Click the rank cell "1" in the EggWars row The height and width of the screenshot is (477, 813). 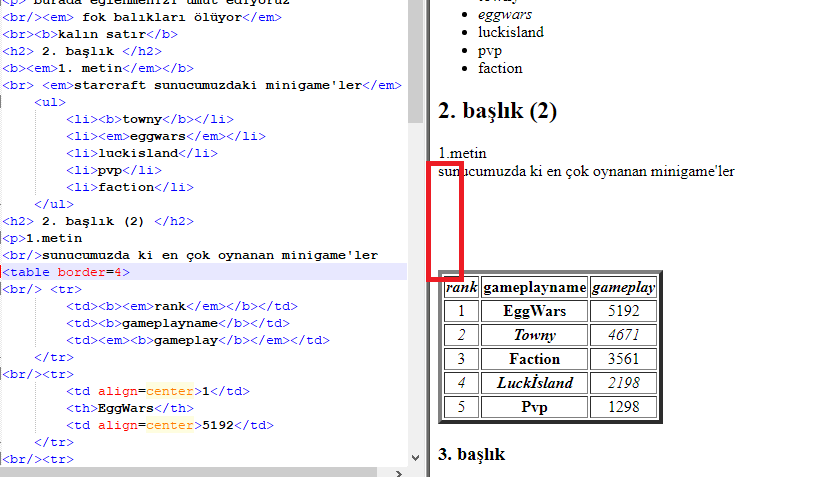(461, 311)
